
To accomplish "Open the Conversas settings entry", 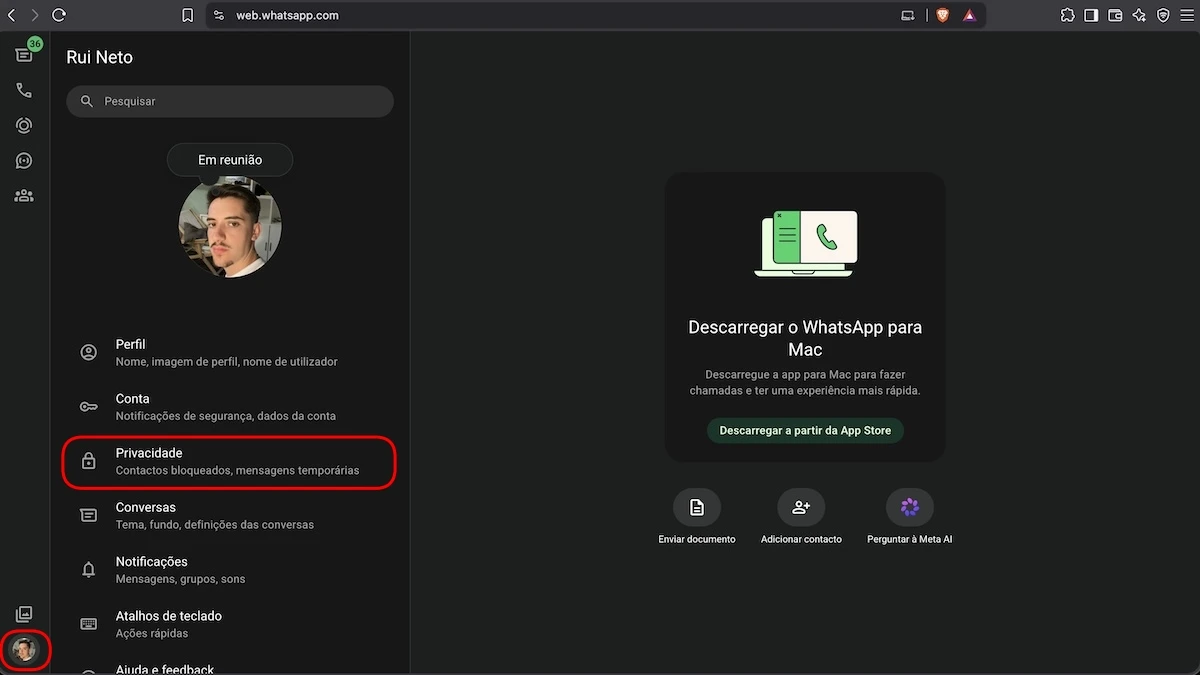I will (230, 516).
